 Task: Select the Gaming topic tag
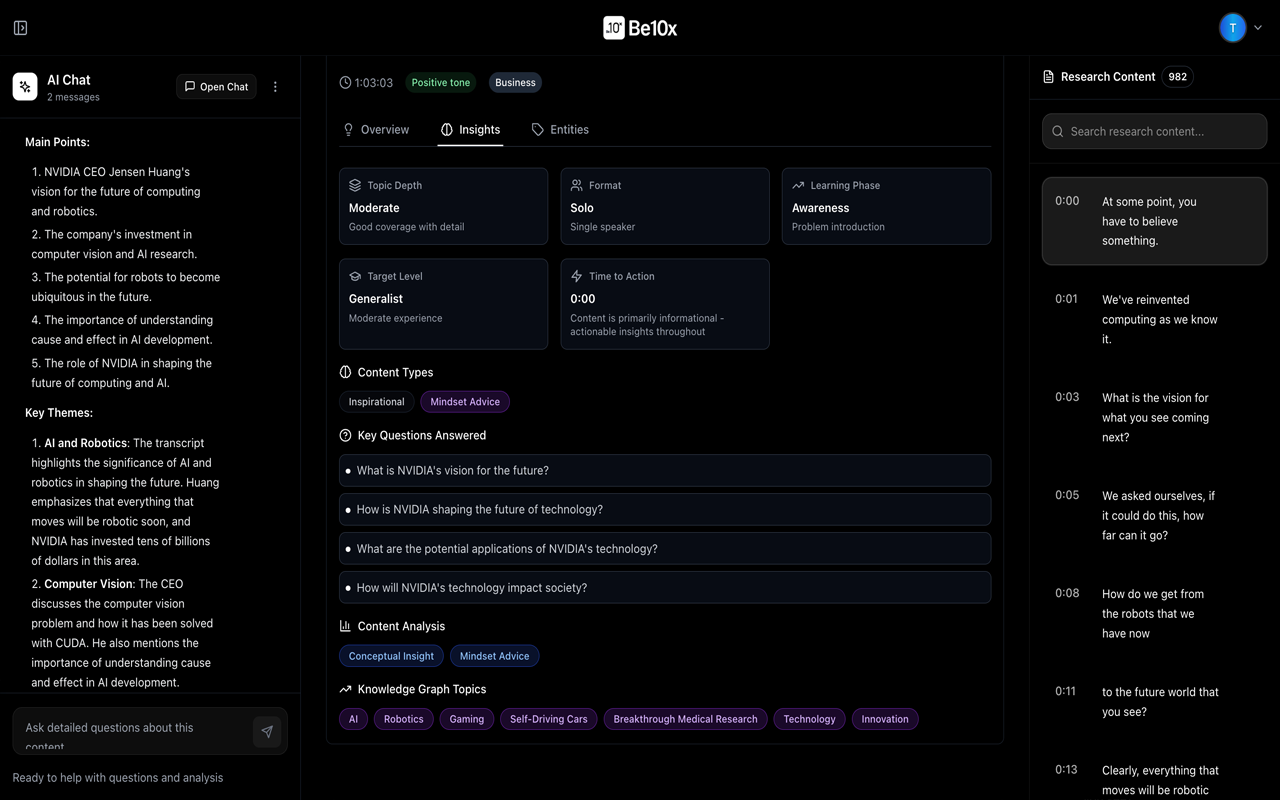tap(467, 719)
